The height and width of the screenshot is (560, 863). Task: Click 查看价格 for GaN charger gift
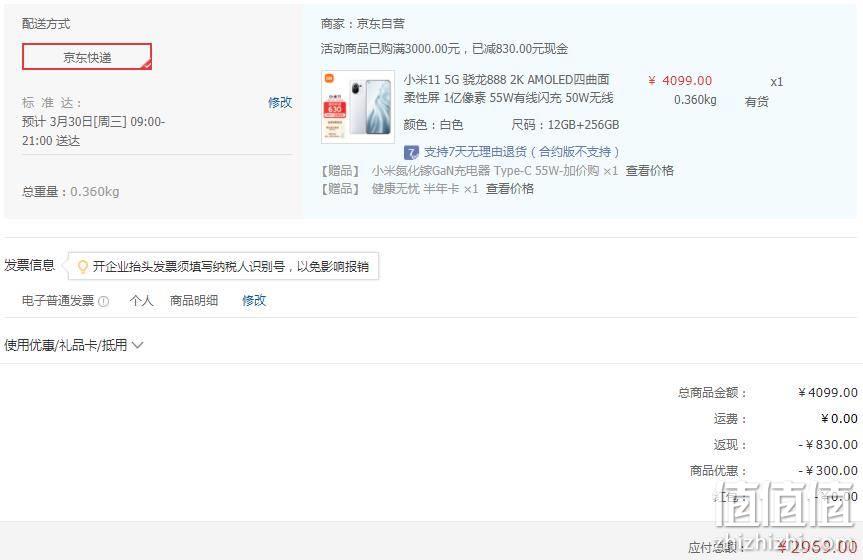[649, 171]
